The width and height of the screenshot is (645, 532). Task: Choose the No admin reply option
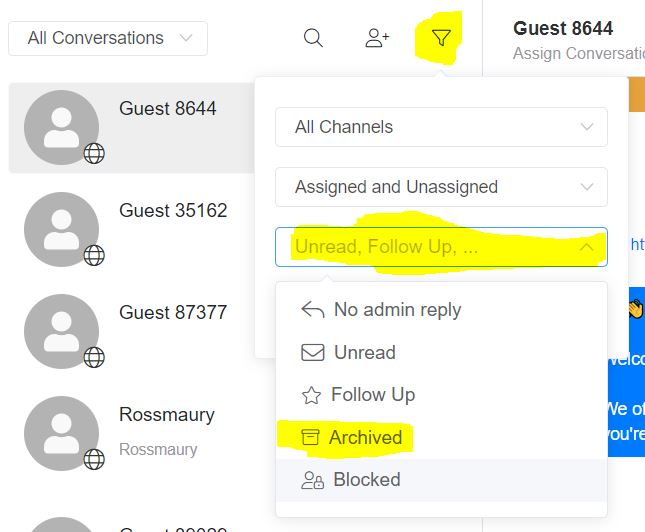[441, 310]
